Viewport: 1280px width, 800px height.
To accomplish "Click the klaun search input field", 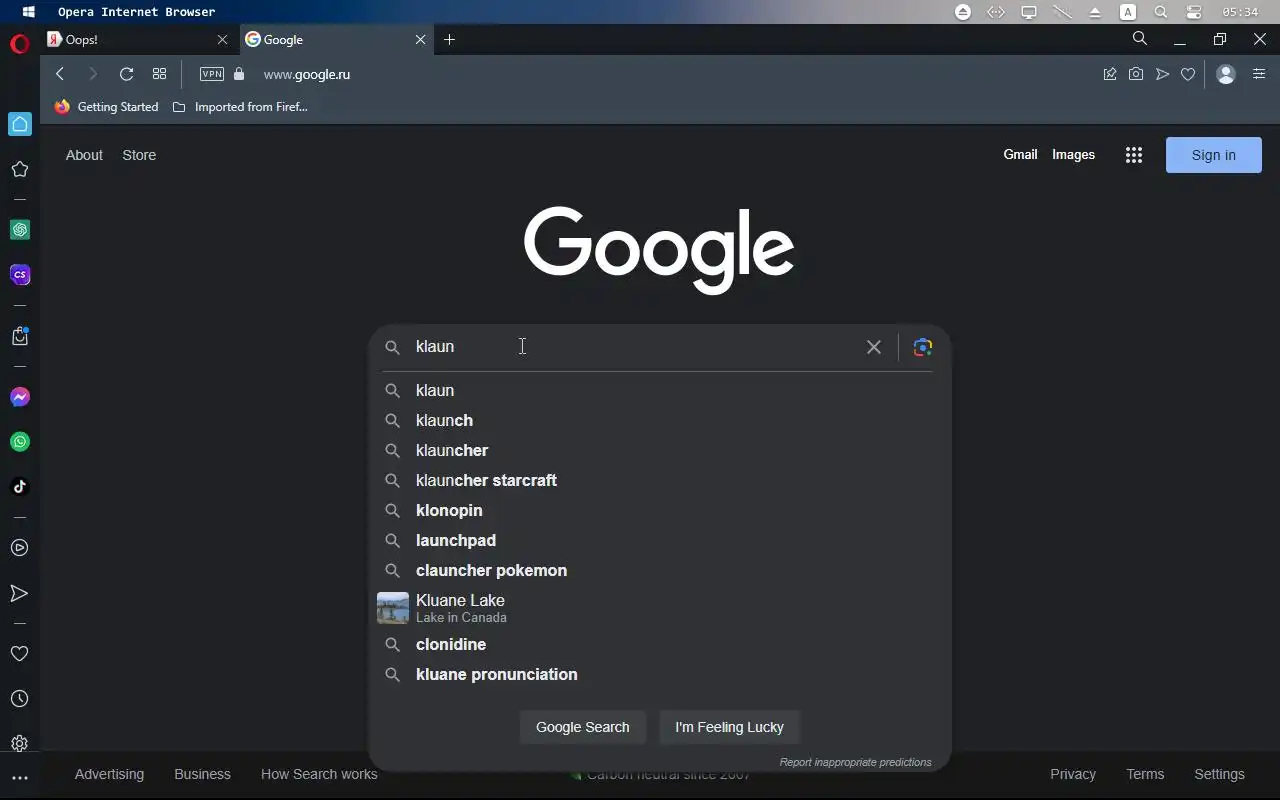I will pyautogui.click(x=635, y=347).
